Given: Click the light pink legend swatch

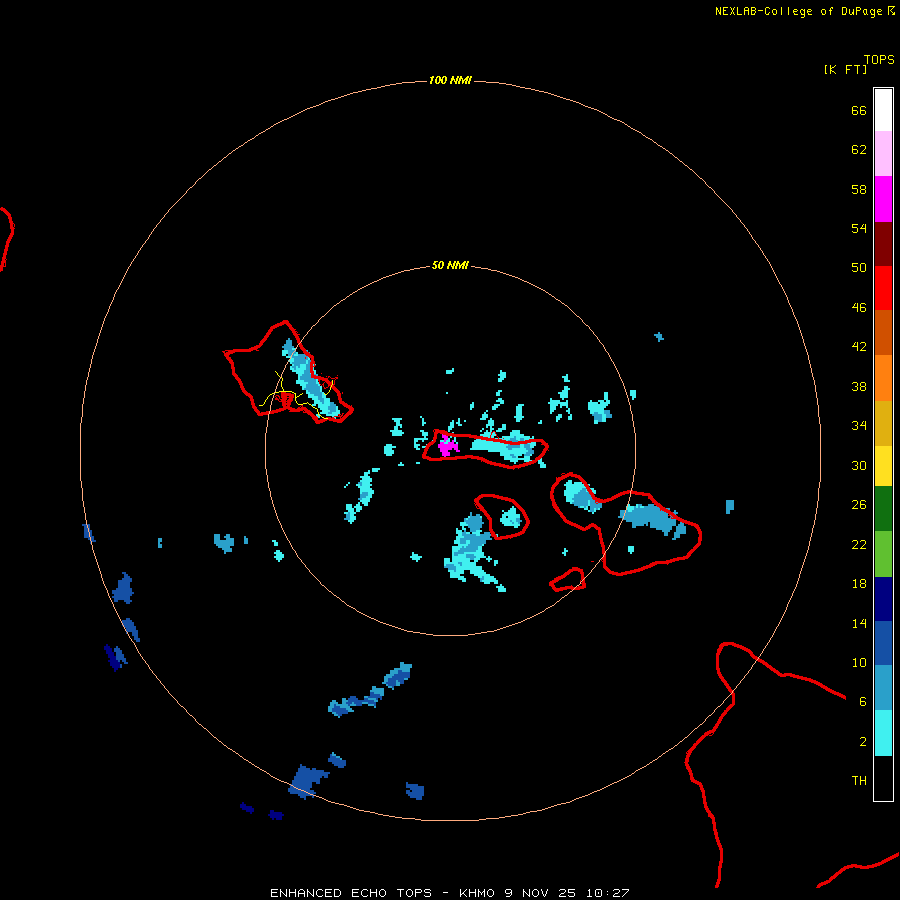Looking at the screenshot, I should 883,153.
